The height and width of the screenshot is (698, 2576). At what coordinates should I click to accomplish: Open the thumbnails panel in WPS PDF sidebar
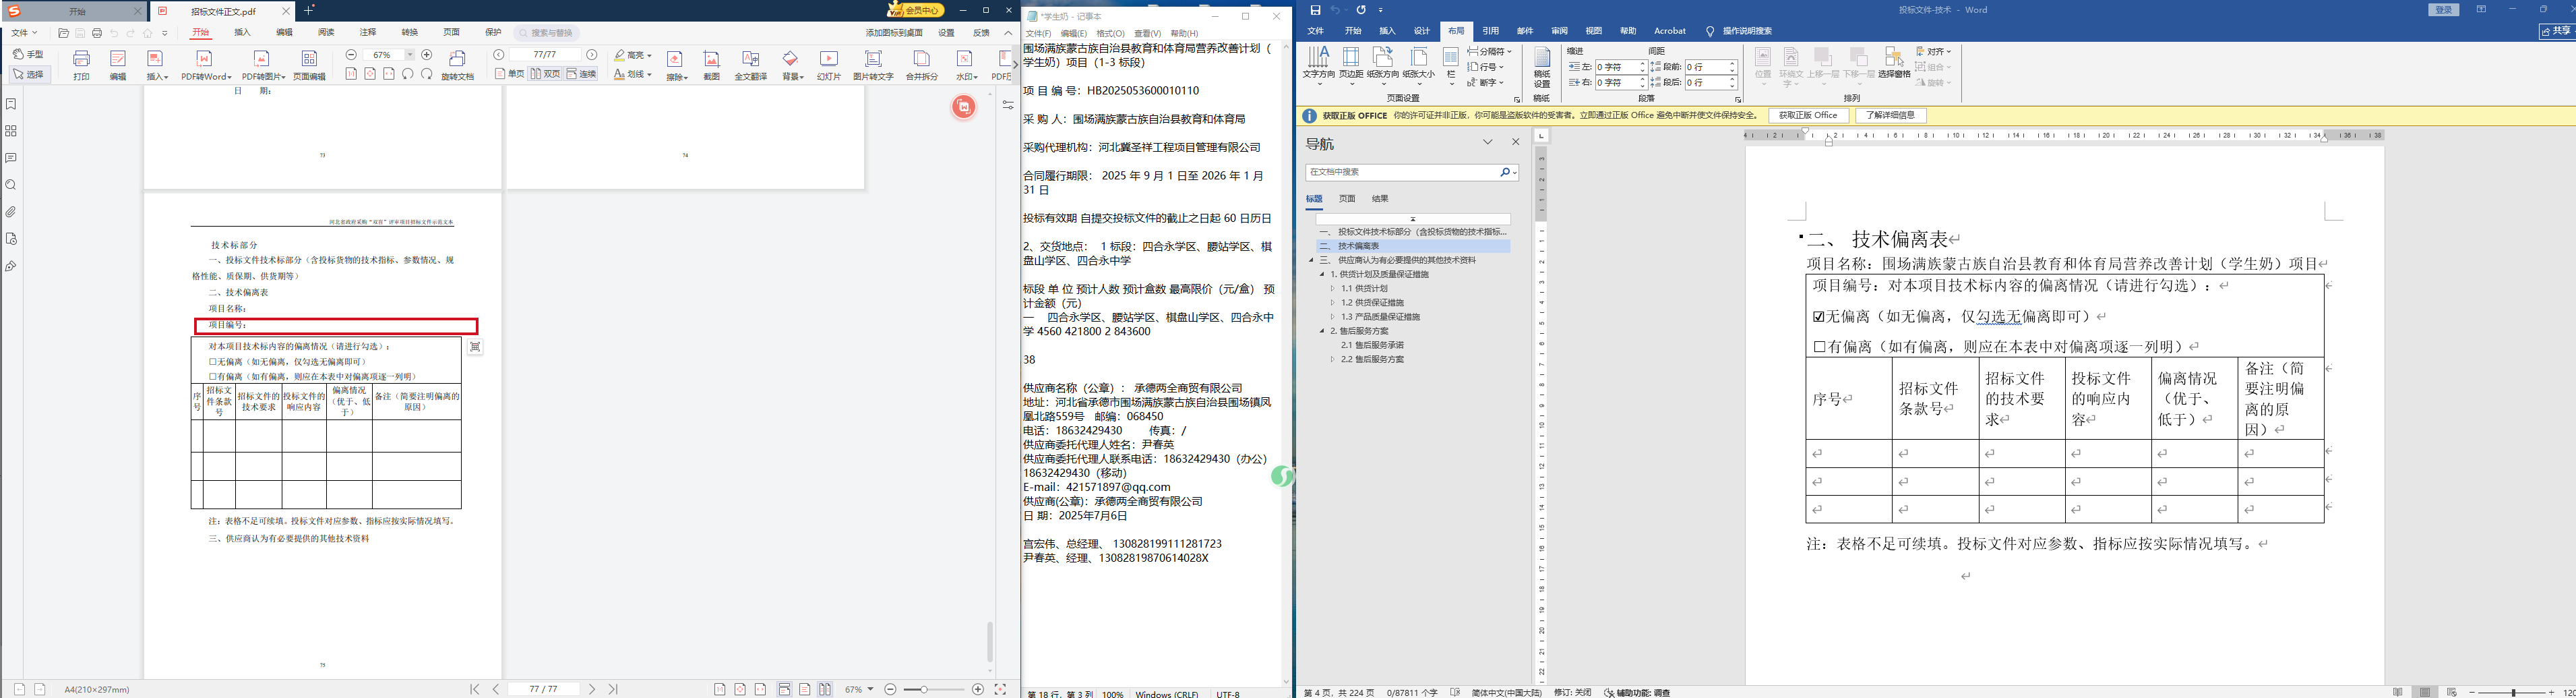pyautogui.click(x=11, y=131)
